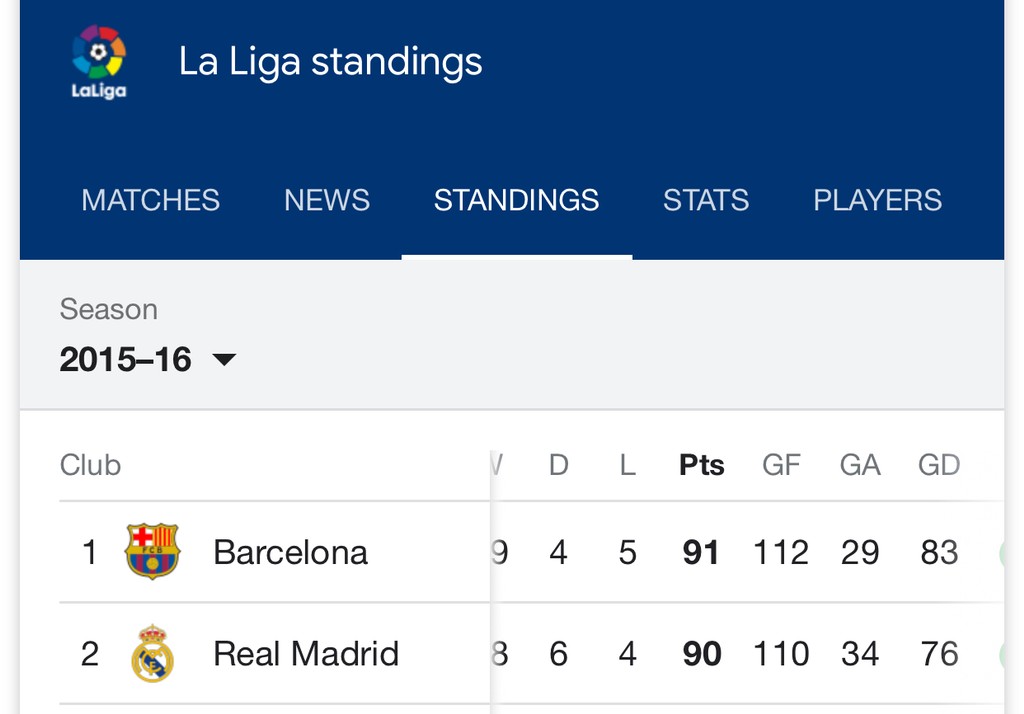Viewport: 1024px width, 714px height.
Task: Select the Standings tab
Action: (516, 200)
